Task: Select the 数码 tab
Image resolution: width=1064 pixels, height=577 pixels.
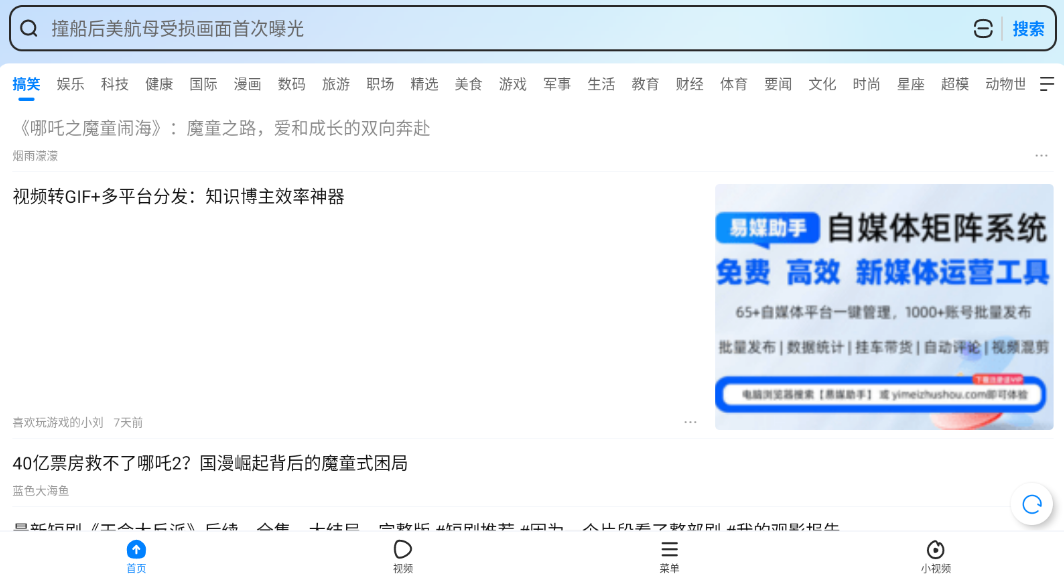Action: 292,84
